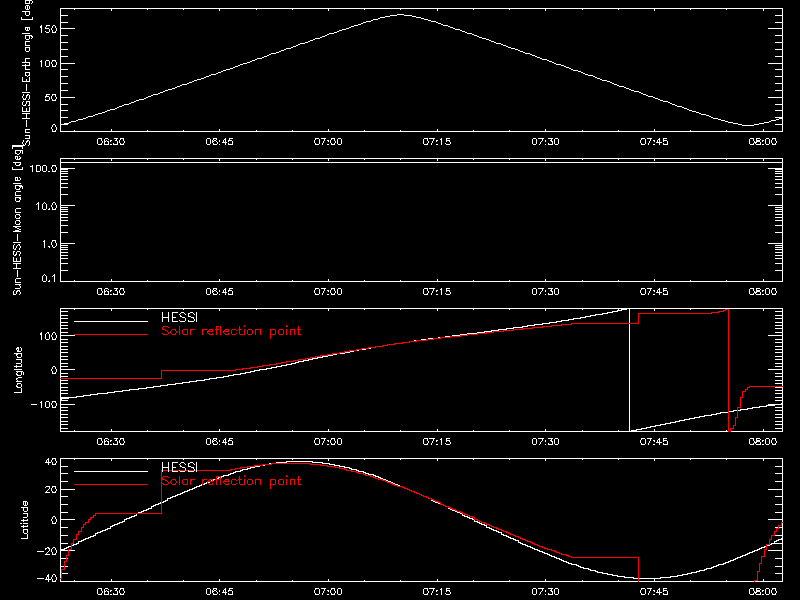Click the 150 tick on Earth angle axis
800x600 pixels.
(x=47, y=29)
